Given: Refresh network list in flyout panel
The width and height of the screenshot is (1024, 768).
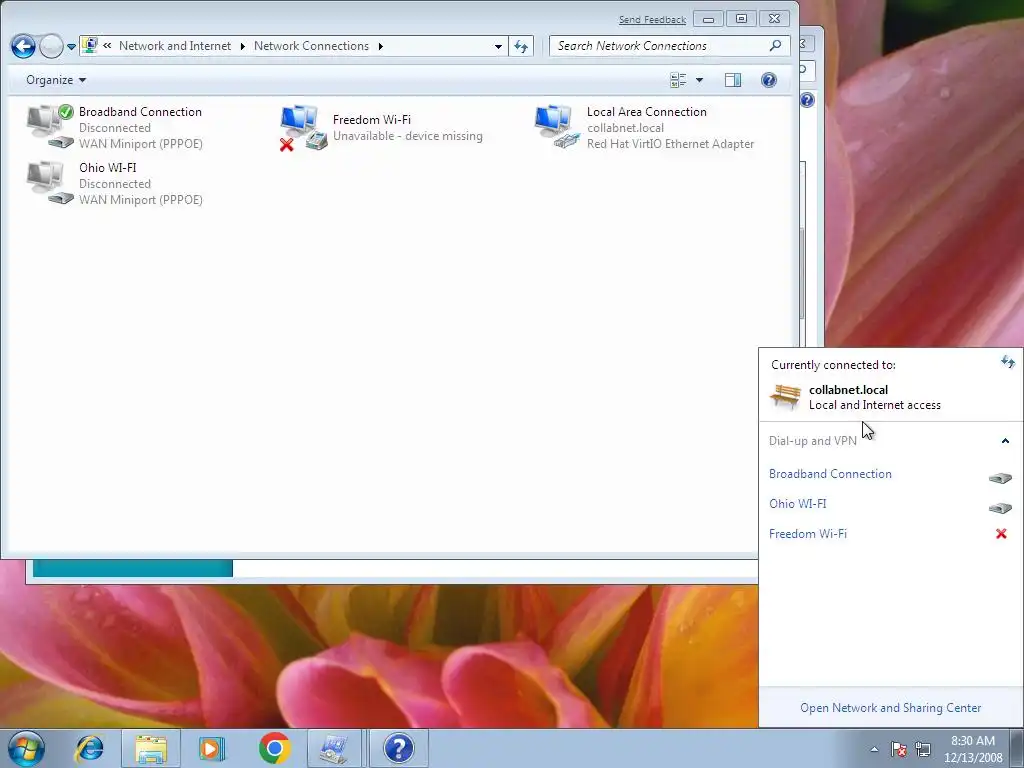Looking at the screenshot, I should pos(1008,361).
